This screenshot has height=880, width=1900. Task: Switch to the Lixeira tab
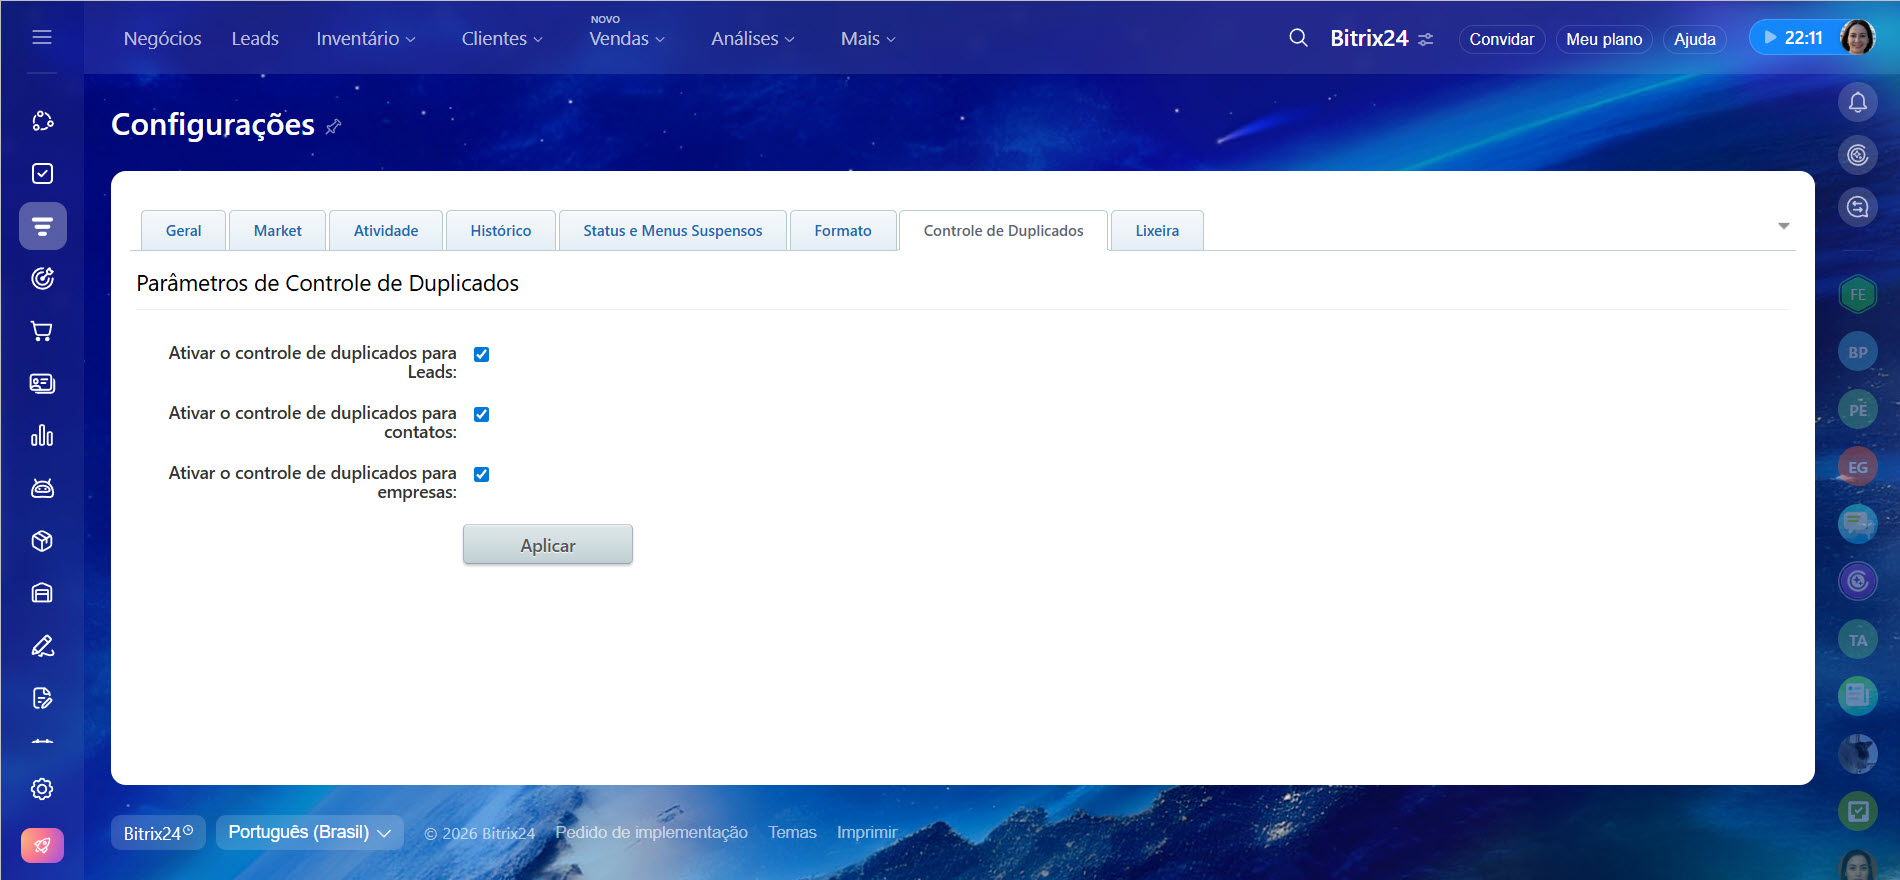tap(1156, 231)
